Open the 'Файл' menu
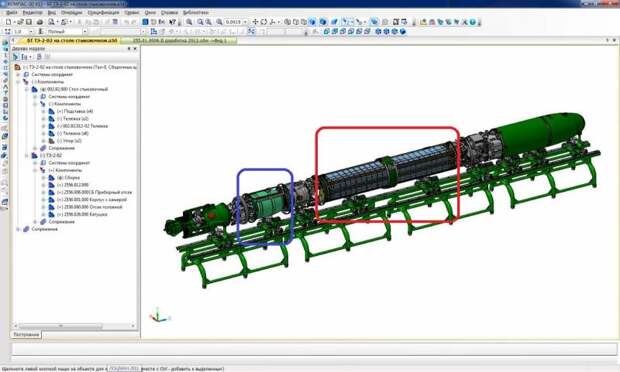Screen dimensions: 620x372 tap(11, 13)
